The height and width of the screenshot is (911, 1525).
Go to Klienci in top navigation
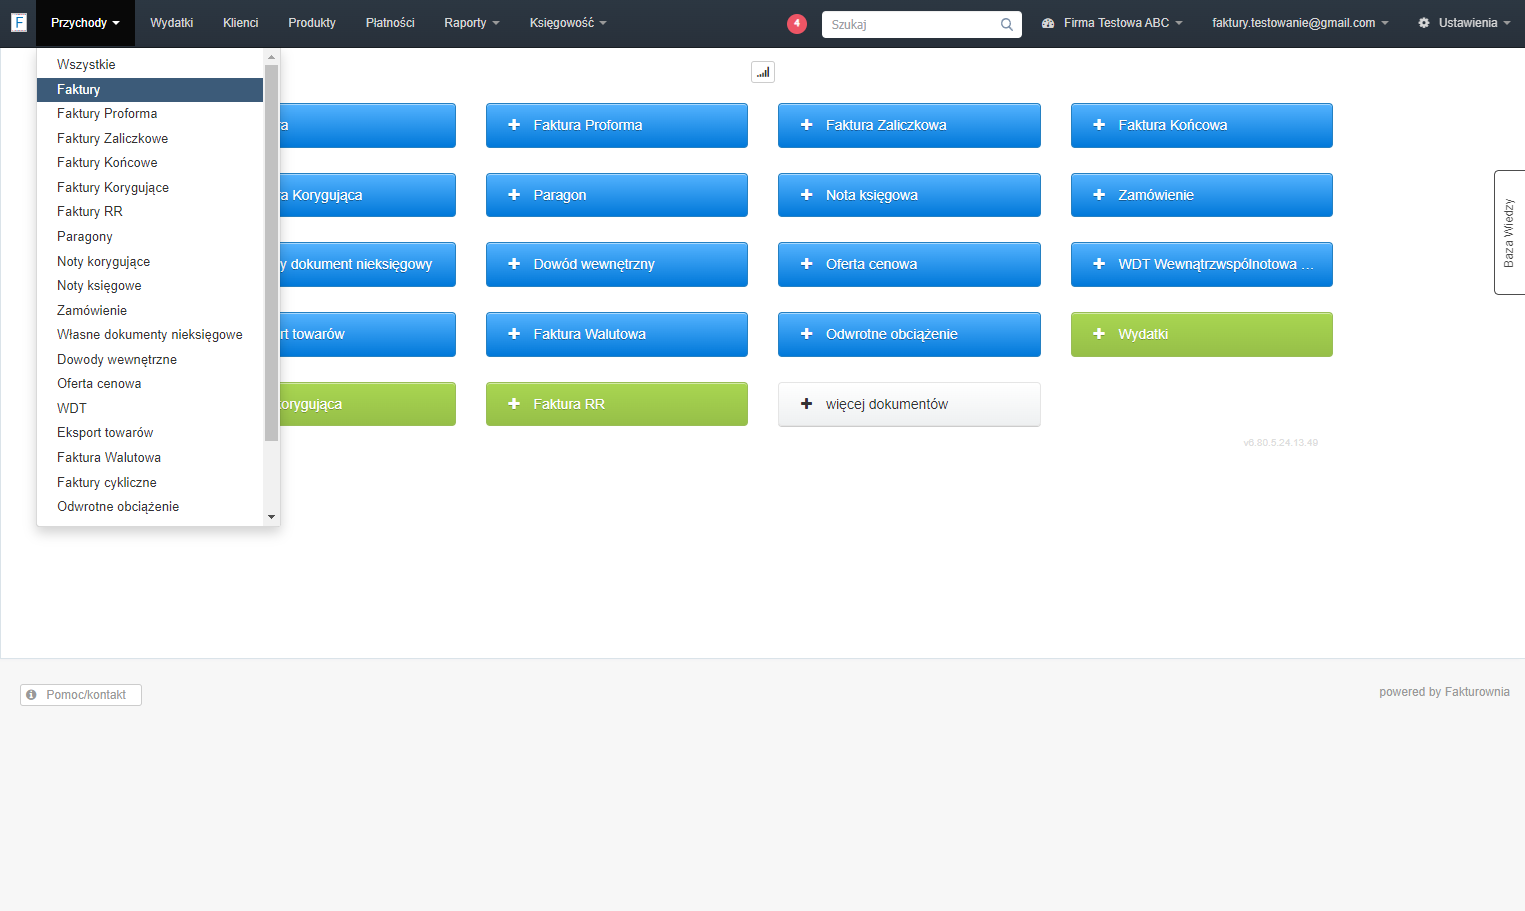tap(241, 23)
